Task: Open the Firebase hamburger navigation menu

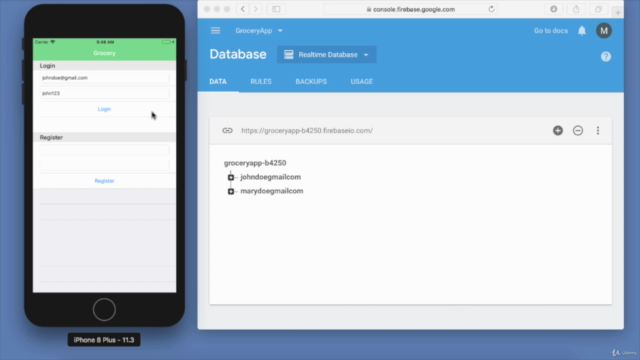Action: [216, 31]
